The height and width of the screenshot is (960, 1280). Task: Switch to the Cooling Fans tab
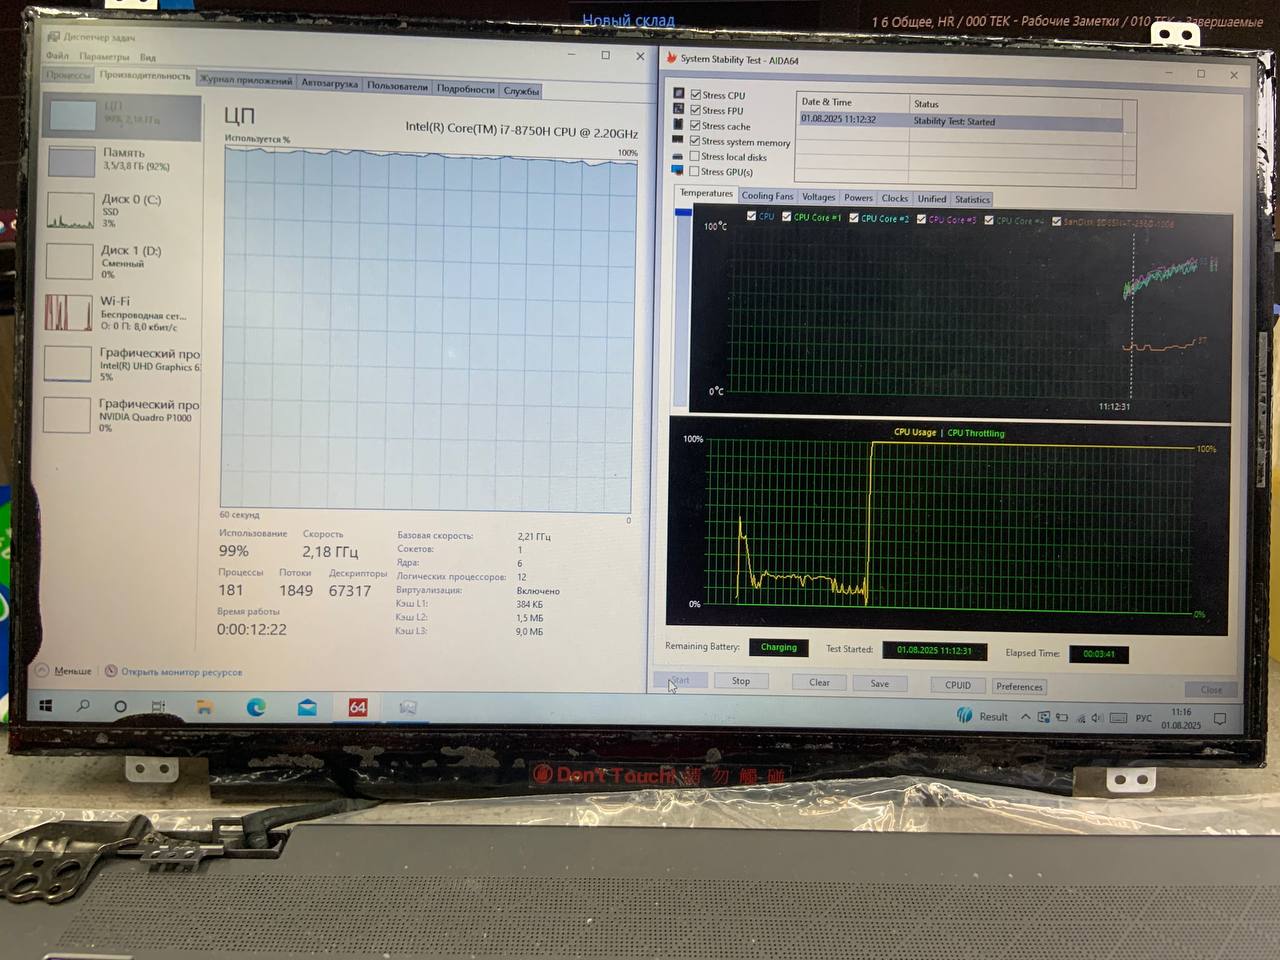click(x=767, y=196)
